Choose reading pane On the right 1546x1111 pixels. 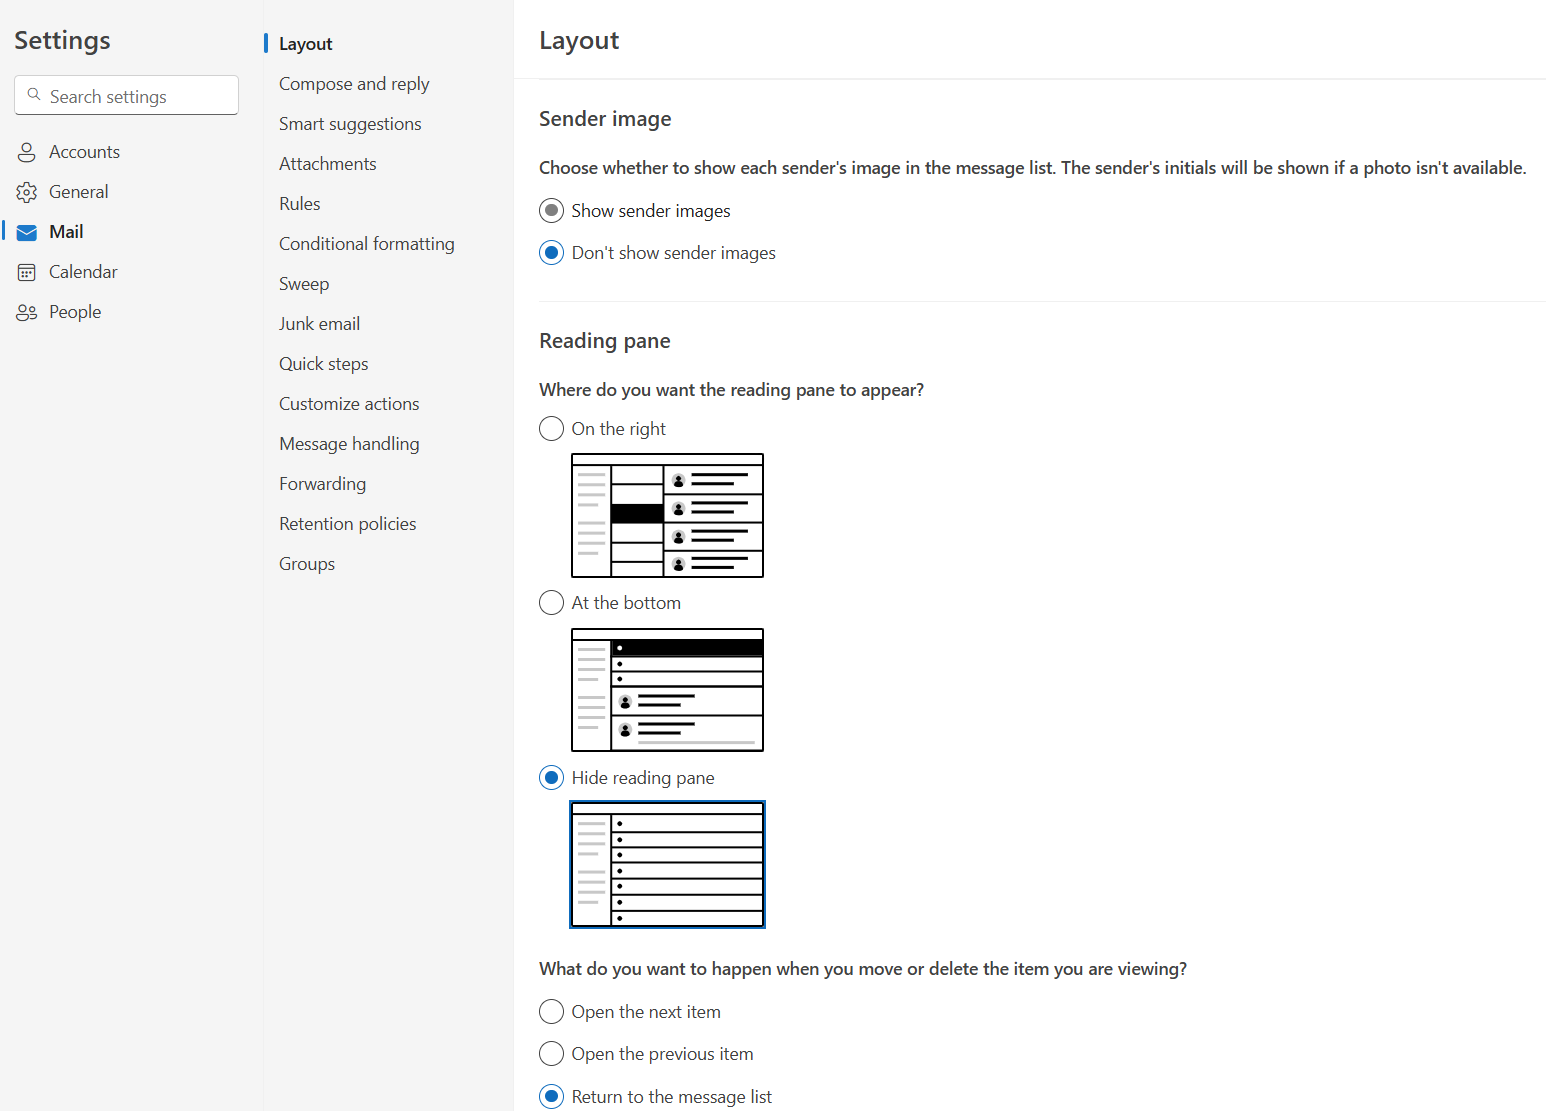551,429
